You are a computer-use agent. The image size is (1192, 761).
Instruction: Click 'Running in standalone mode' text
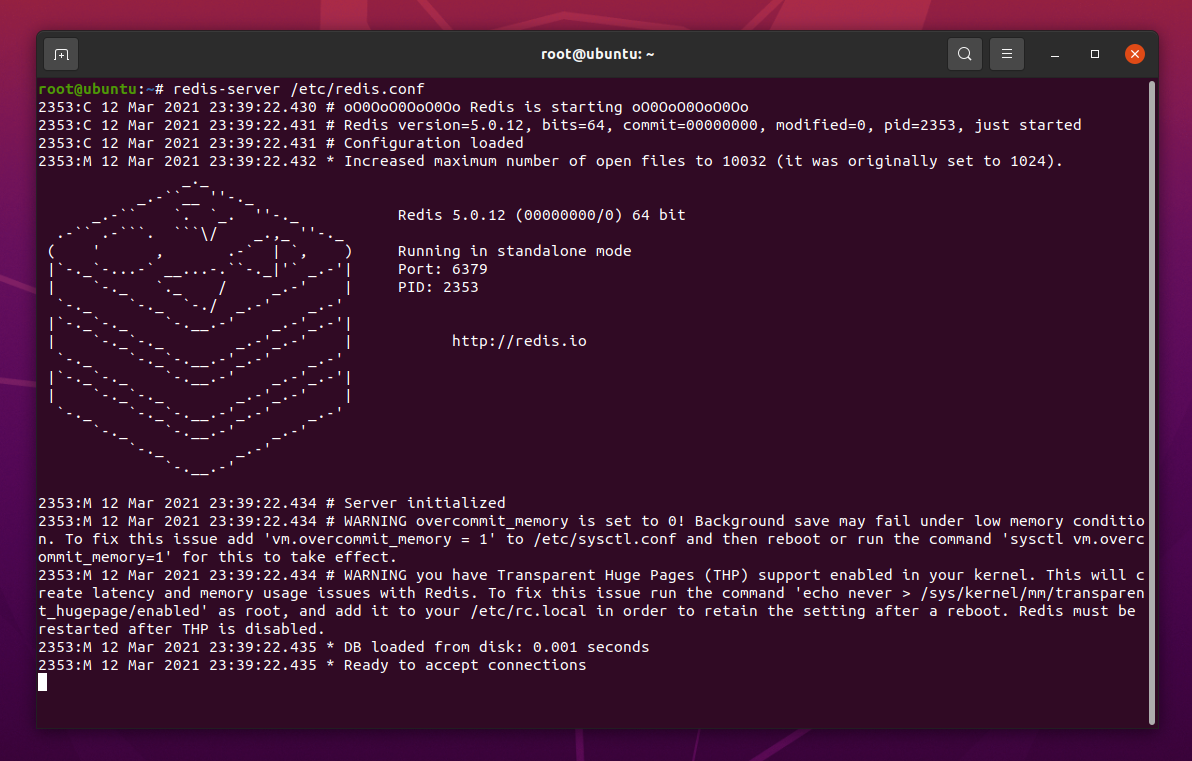(515, 251)
